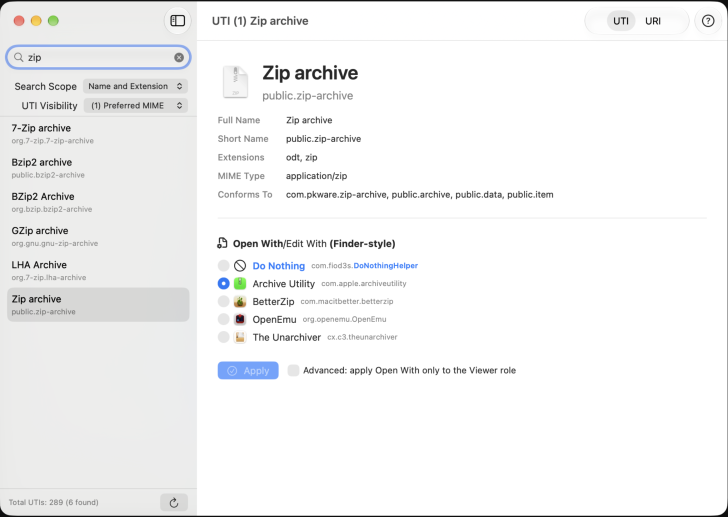
Task: Click the DoNothingHelper bundle identifier link
Action: click(385, 265)
